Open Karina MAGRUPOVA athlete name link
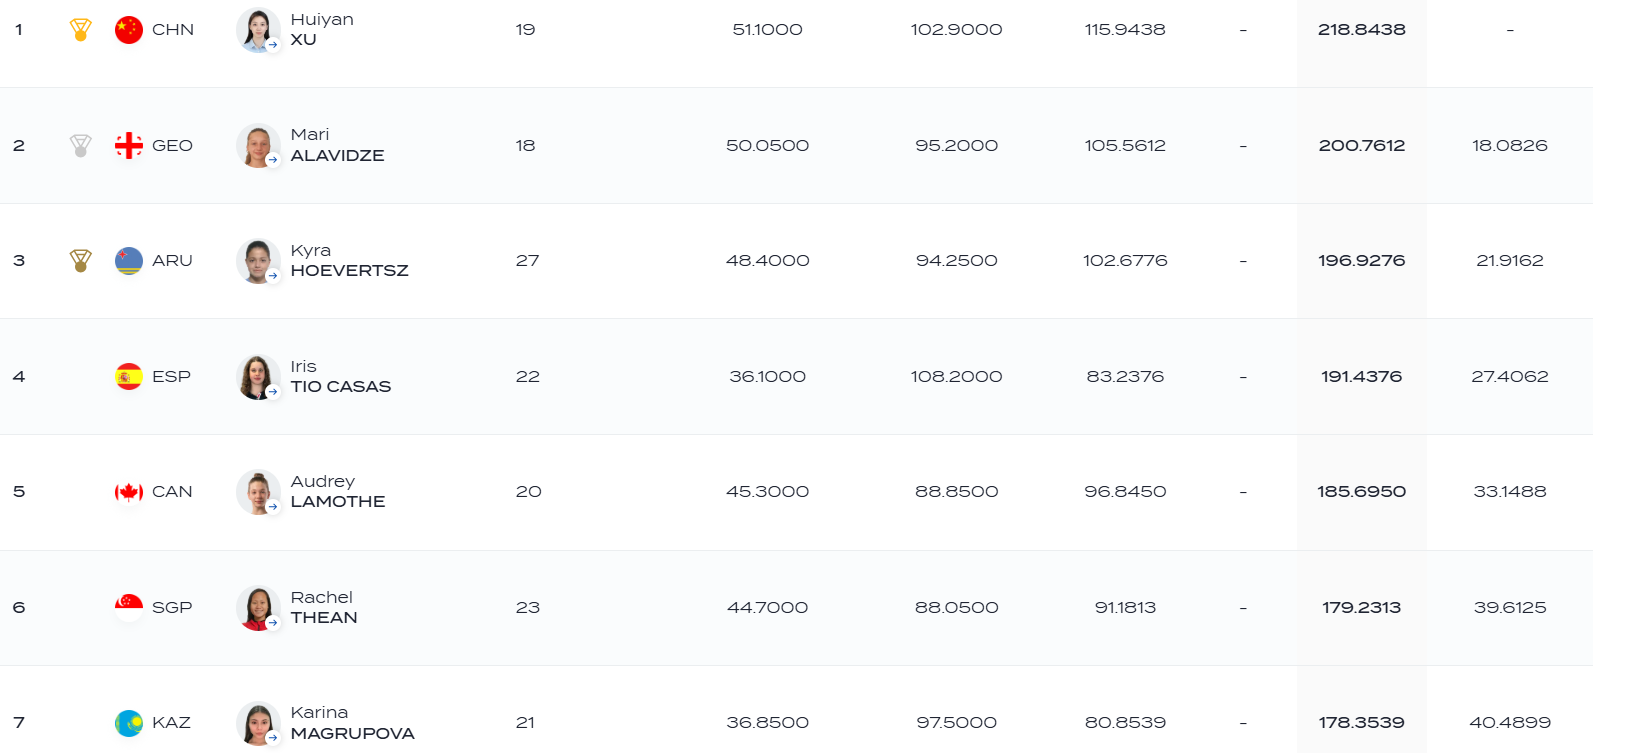This screenshot has width=1642, height=753. click(352, 722)
